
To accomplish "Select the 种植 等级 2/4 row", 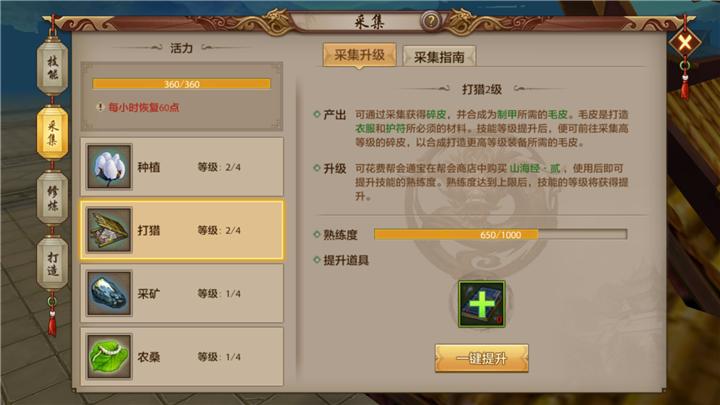I will coord(182,167).
